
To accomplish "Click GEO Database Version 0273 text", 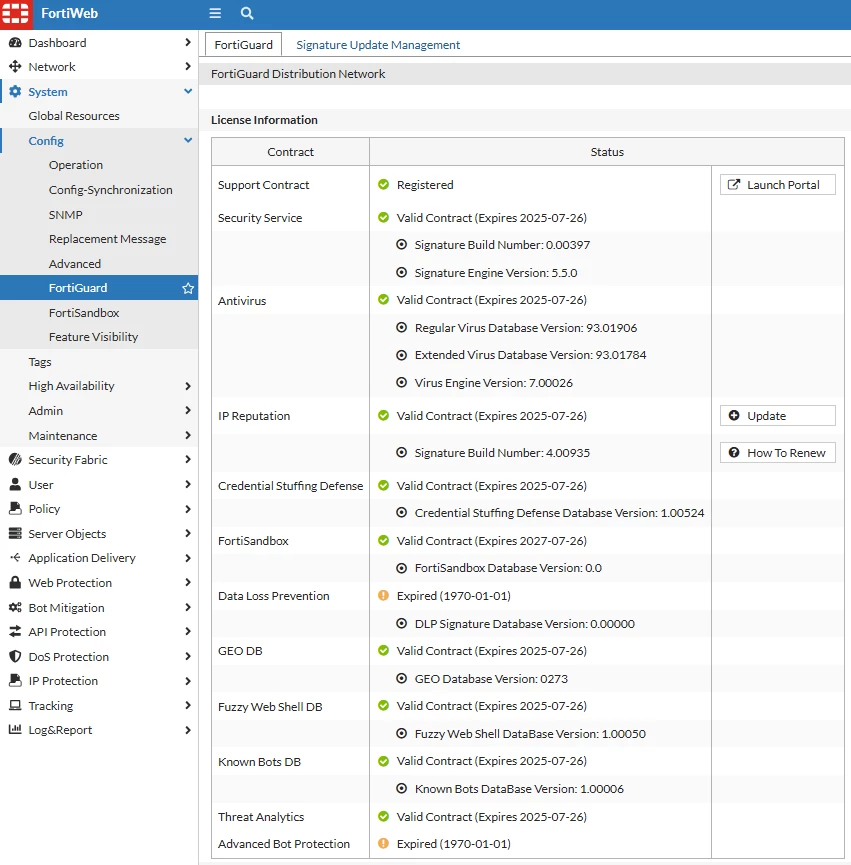I will click(491, 679).
